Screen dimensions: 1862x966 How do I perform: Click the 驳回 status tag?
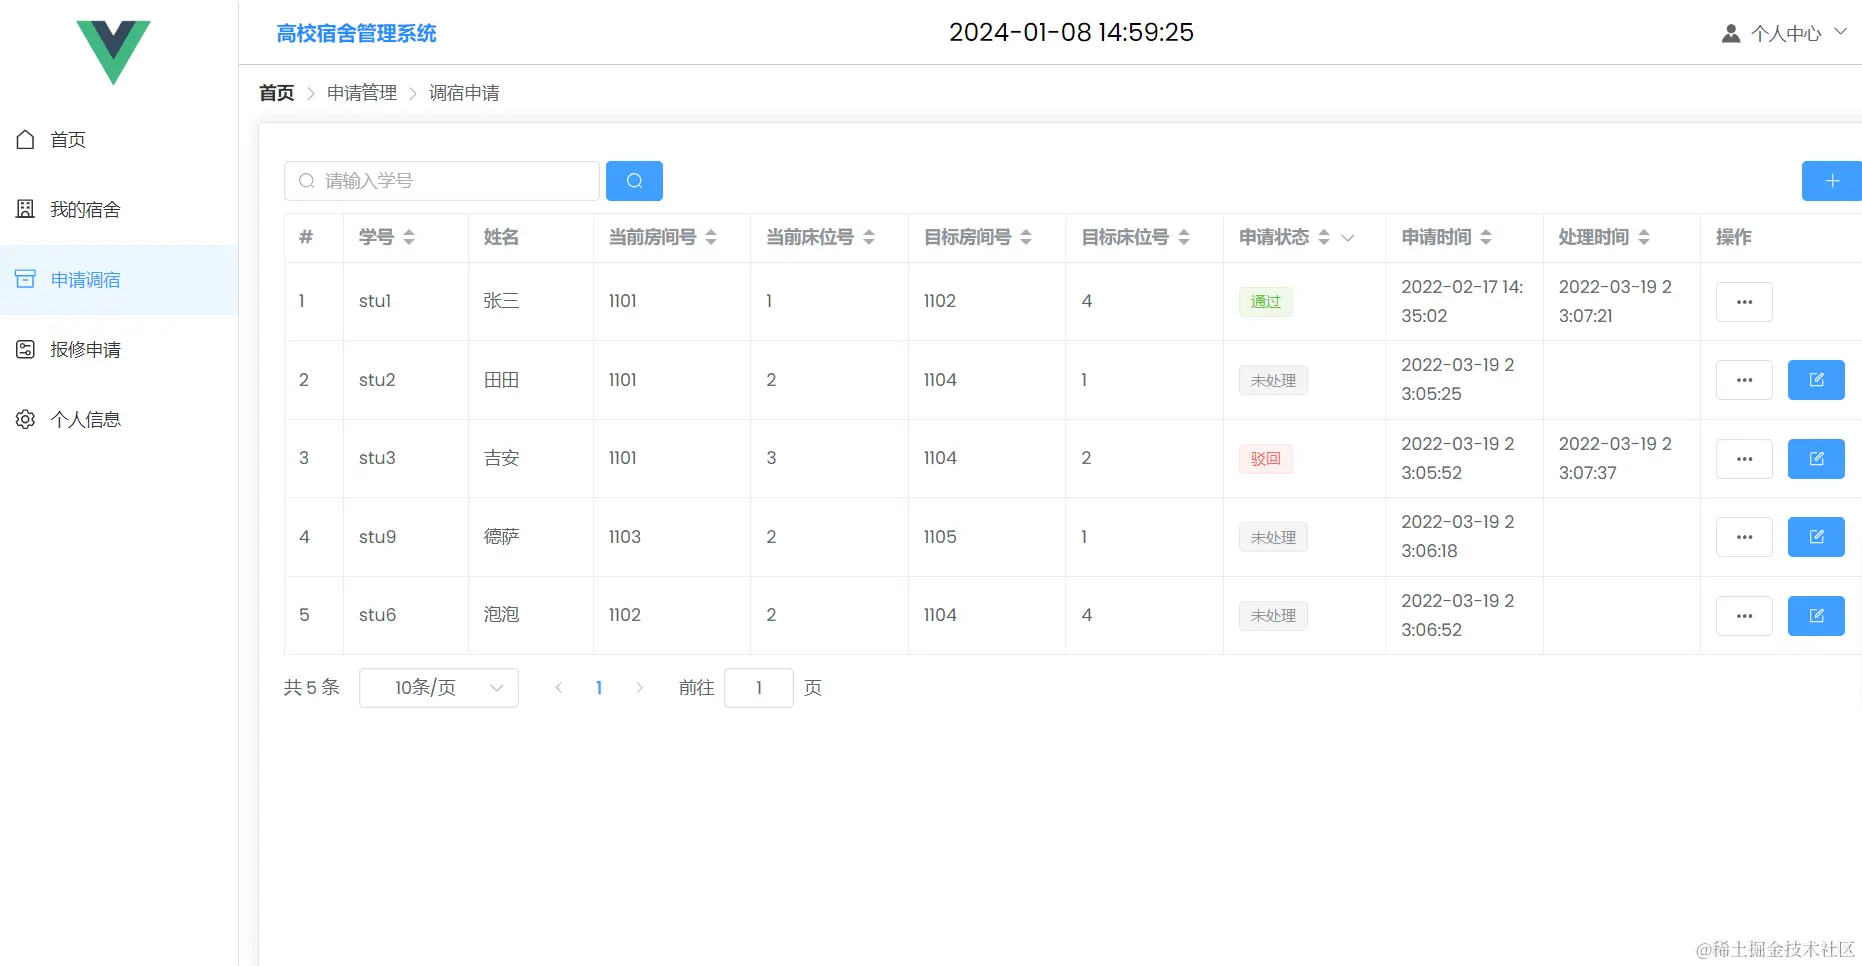pyautogui.click(x=1266, y=459)
